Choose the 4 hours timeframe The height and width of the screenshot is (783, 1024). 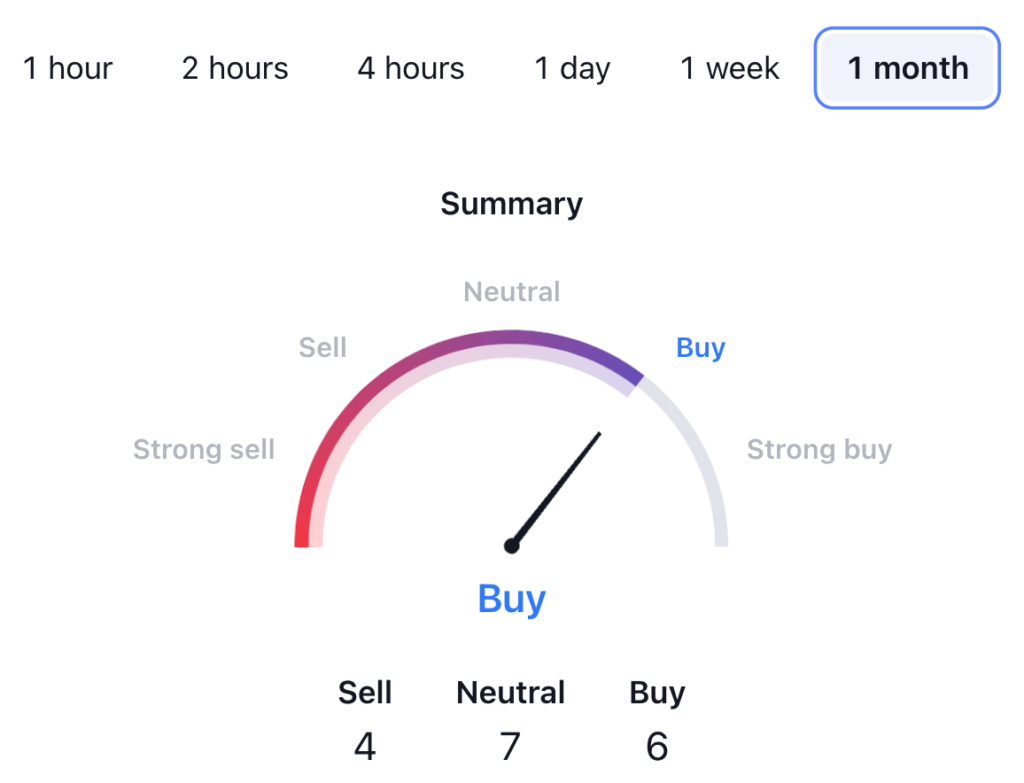411,68
